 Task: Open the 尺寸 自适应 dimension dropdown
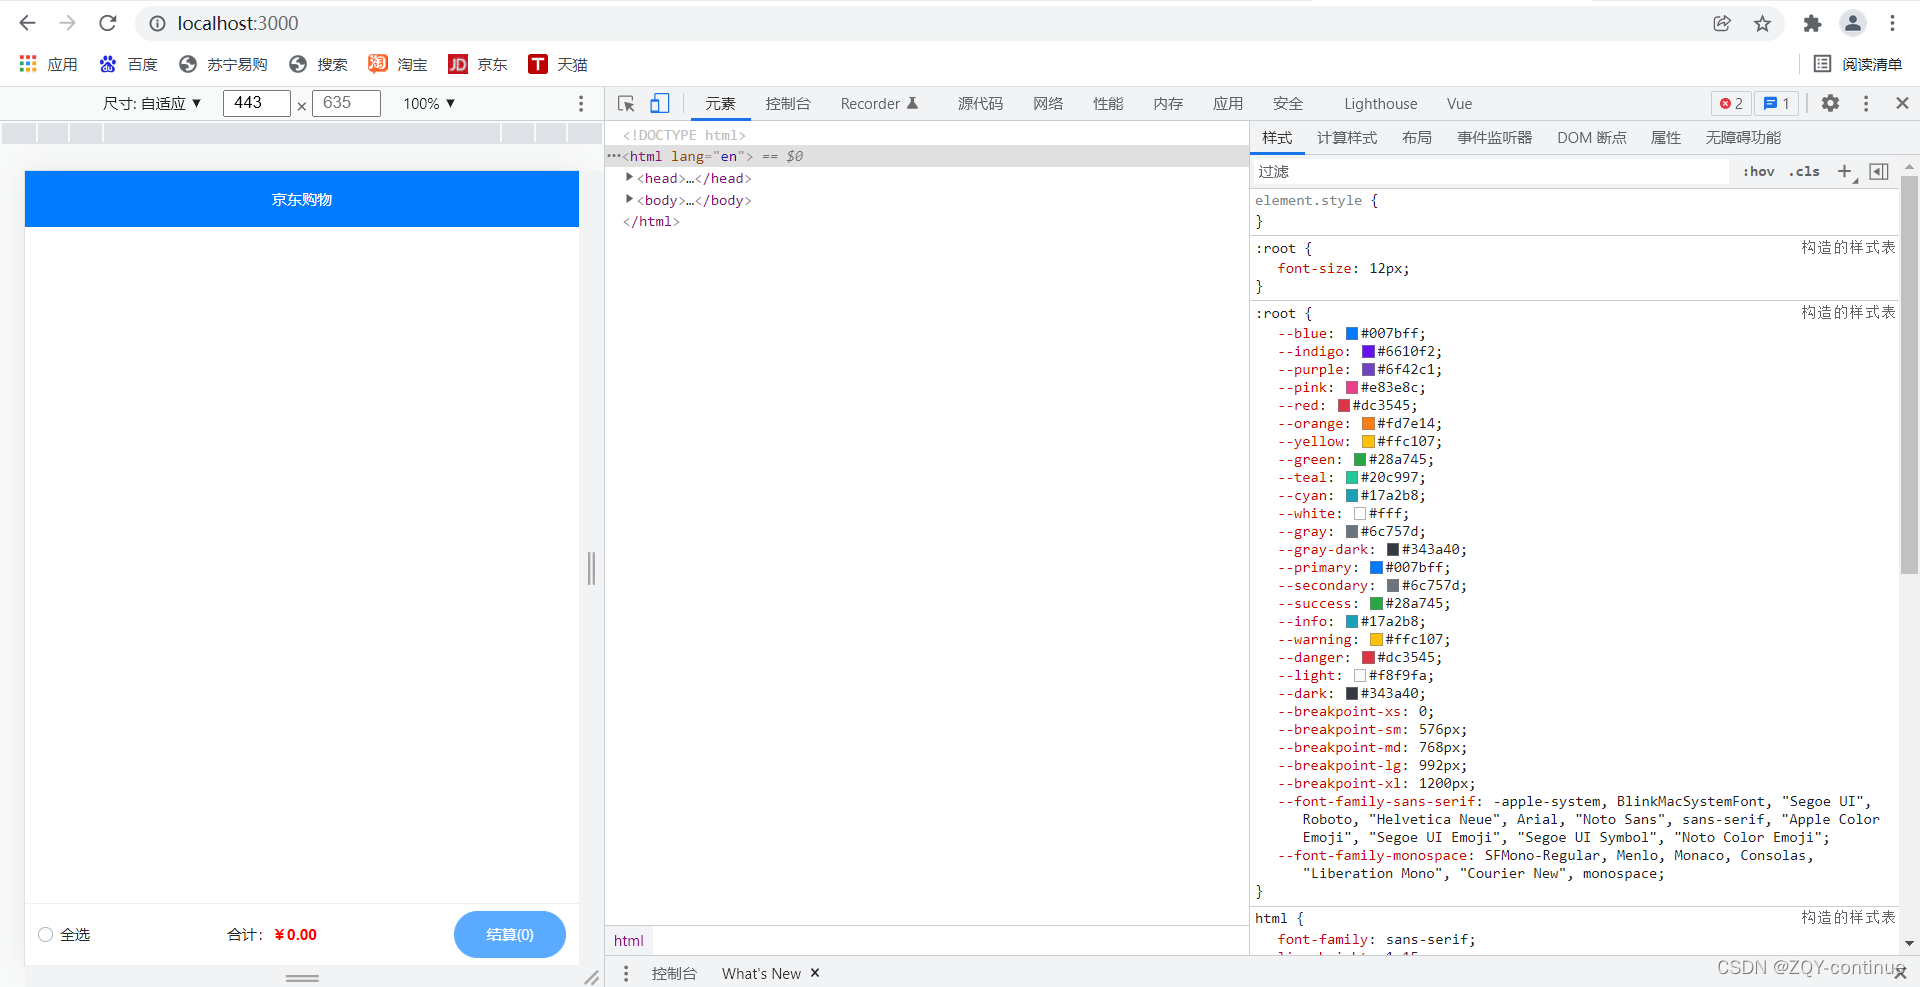152,103
